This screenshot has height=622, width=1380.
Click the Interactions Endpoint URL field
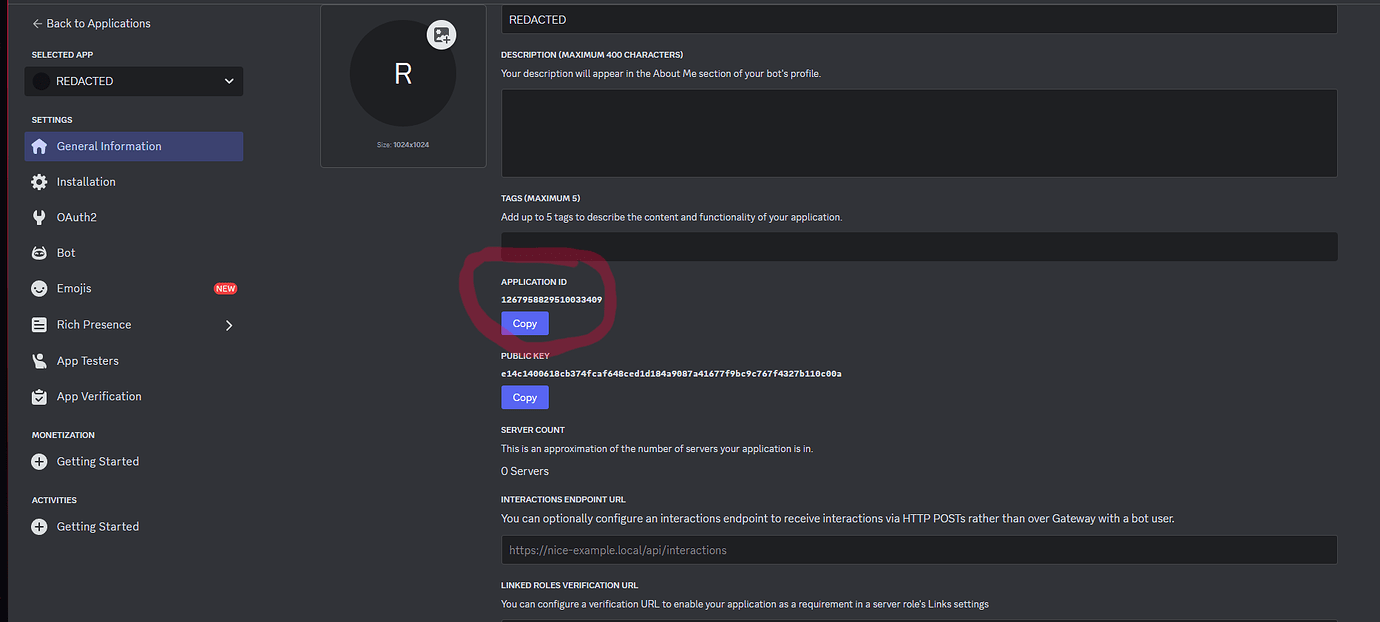(x=918, y=549)
